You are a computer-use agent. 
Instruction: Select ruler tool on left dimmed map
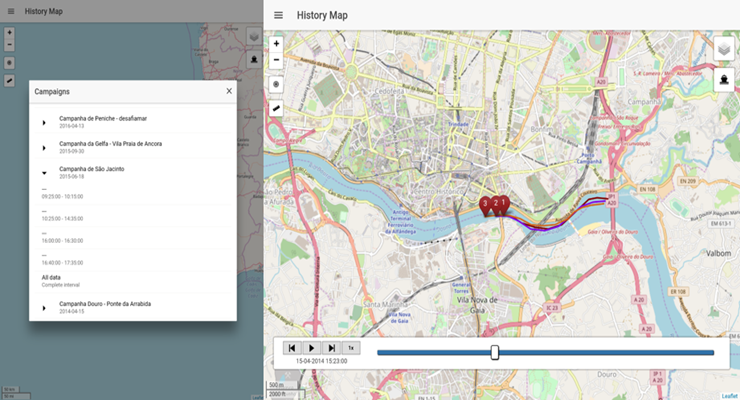[x=9, y=81]
